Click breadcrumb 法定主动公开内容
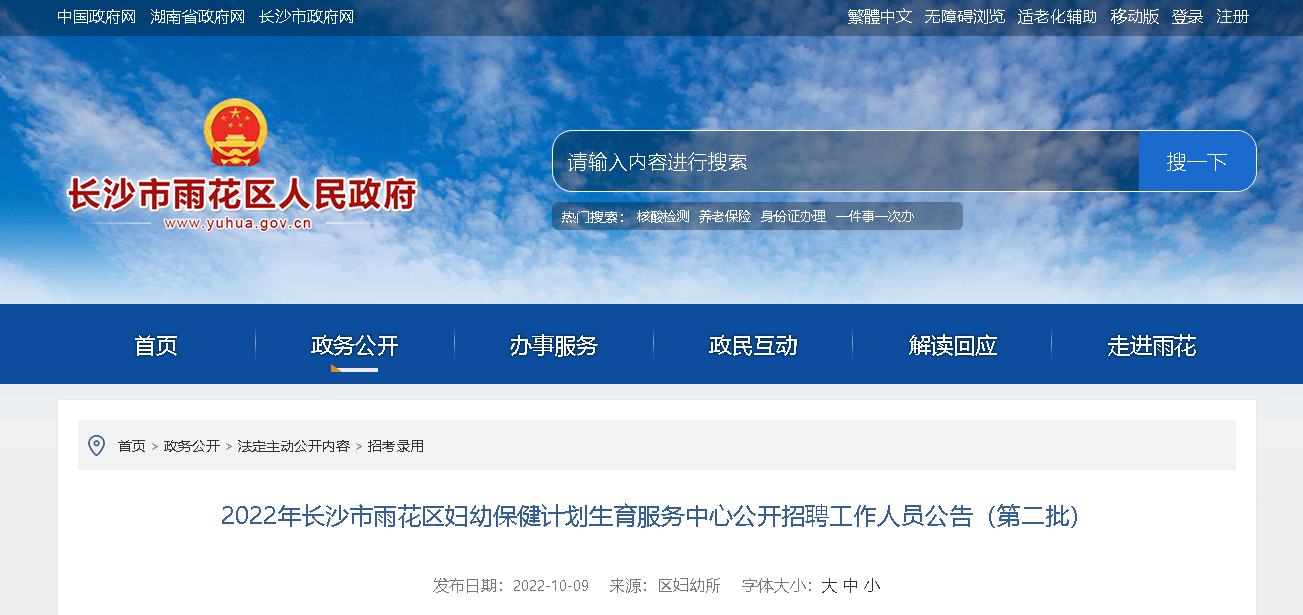This screenshot has width=1303, height=615. click(294, 446)
